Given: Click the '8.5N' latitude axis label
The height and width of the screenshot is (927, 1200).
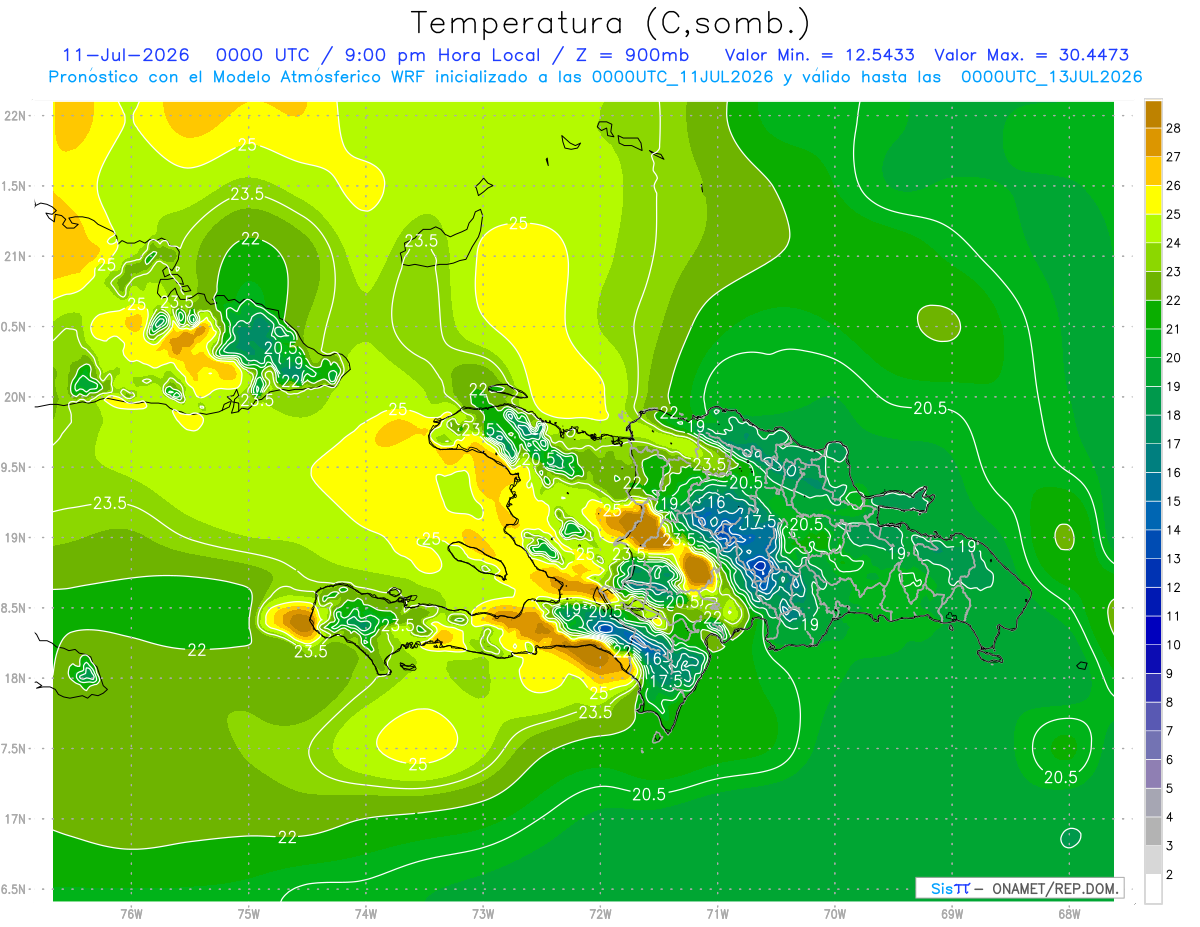Looking at the screenshot, I should [15, 608].
